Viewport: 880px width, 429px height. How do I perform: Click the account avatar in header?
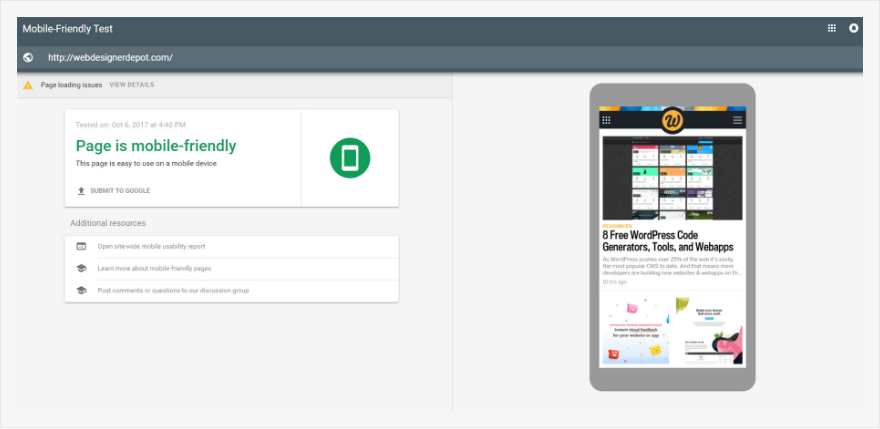click(x=854, y=28)
